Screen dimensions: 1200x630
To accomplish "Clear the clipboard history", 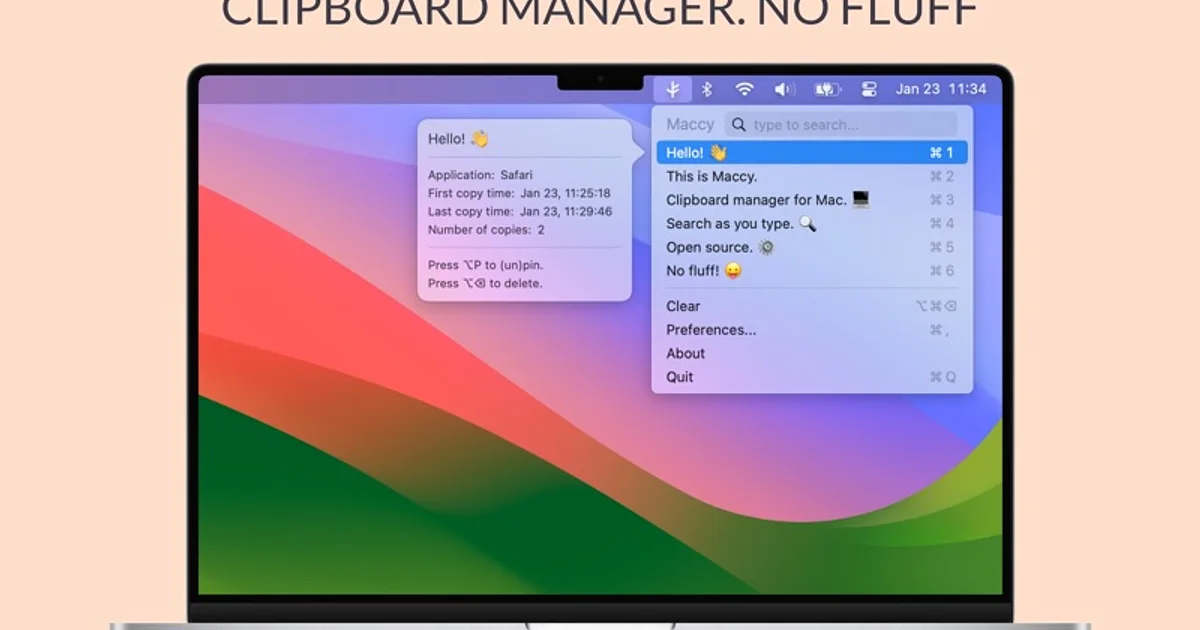I will tap(812, 306).
